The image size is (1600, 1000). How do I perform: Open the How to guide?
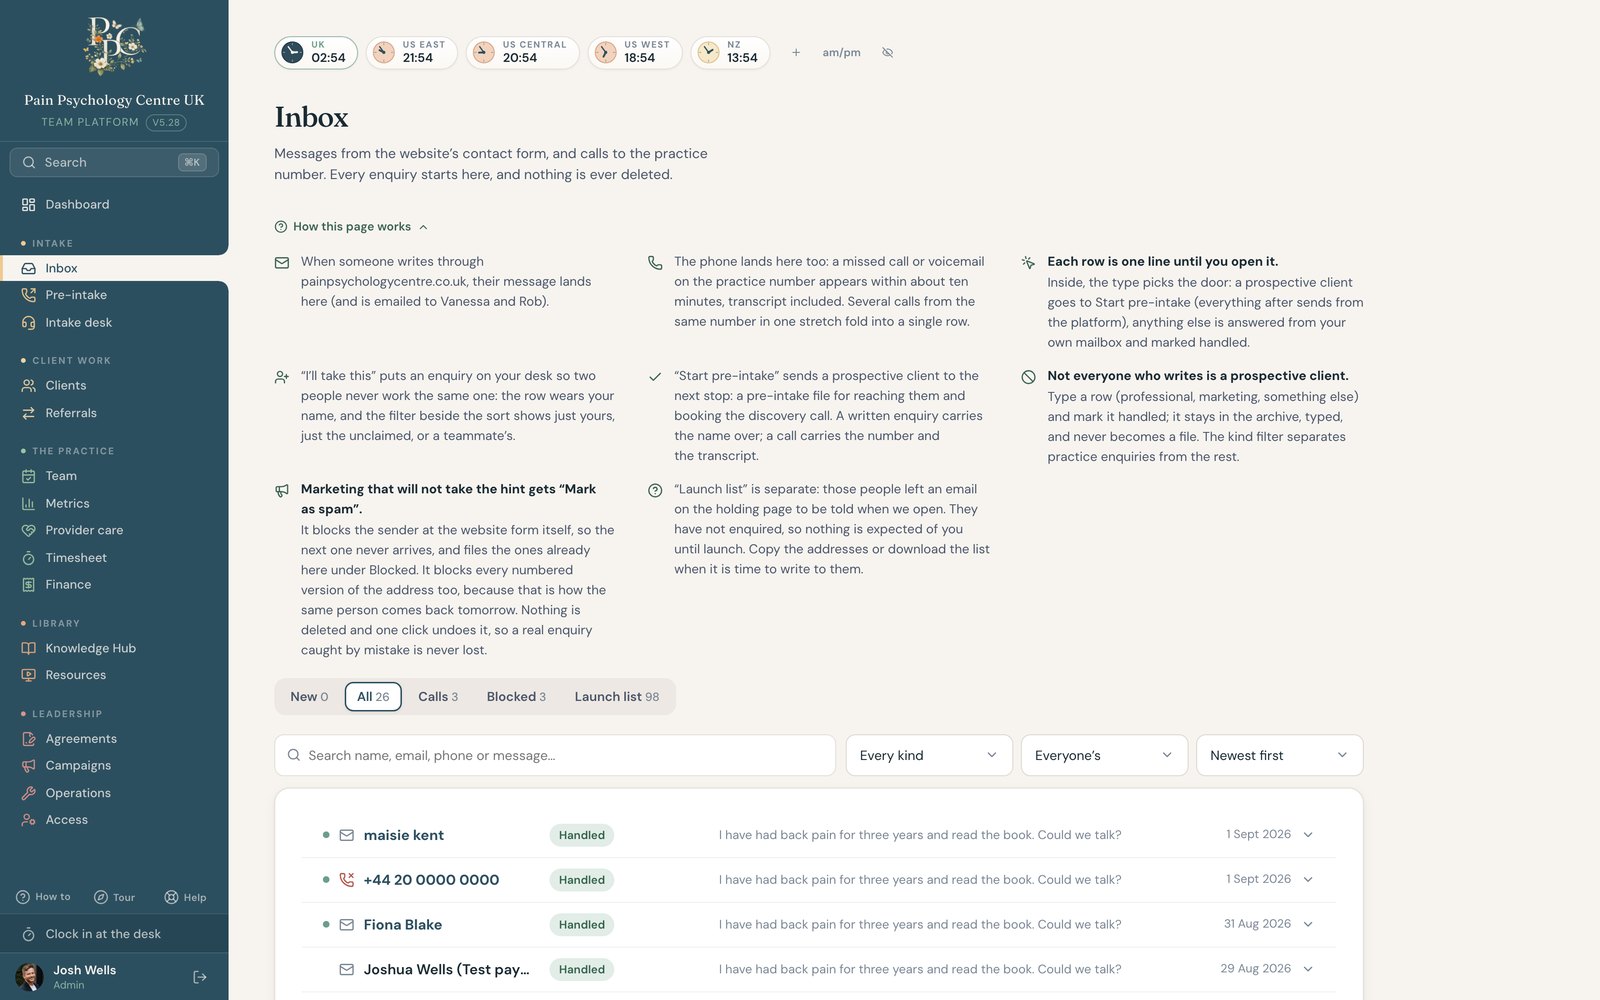pyautogui.click(x=44, y=897)
